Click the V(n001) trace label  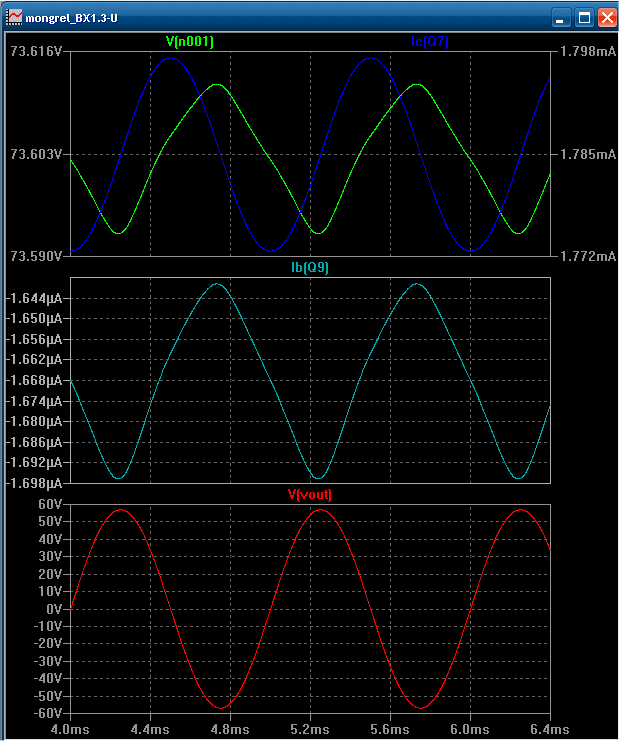190,42
